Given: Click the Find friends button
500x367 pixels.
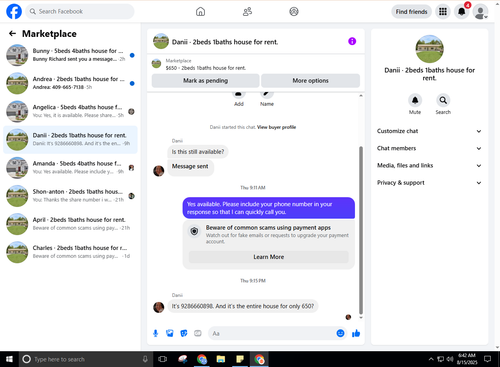Looking at the screenshot, I should click(411, 12).
